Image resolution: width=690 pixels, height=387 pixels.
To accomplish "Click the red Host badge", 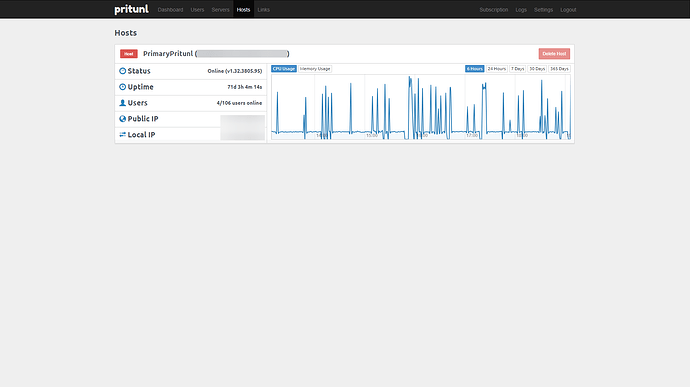I will point(128,54).
